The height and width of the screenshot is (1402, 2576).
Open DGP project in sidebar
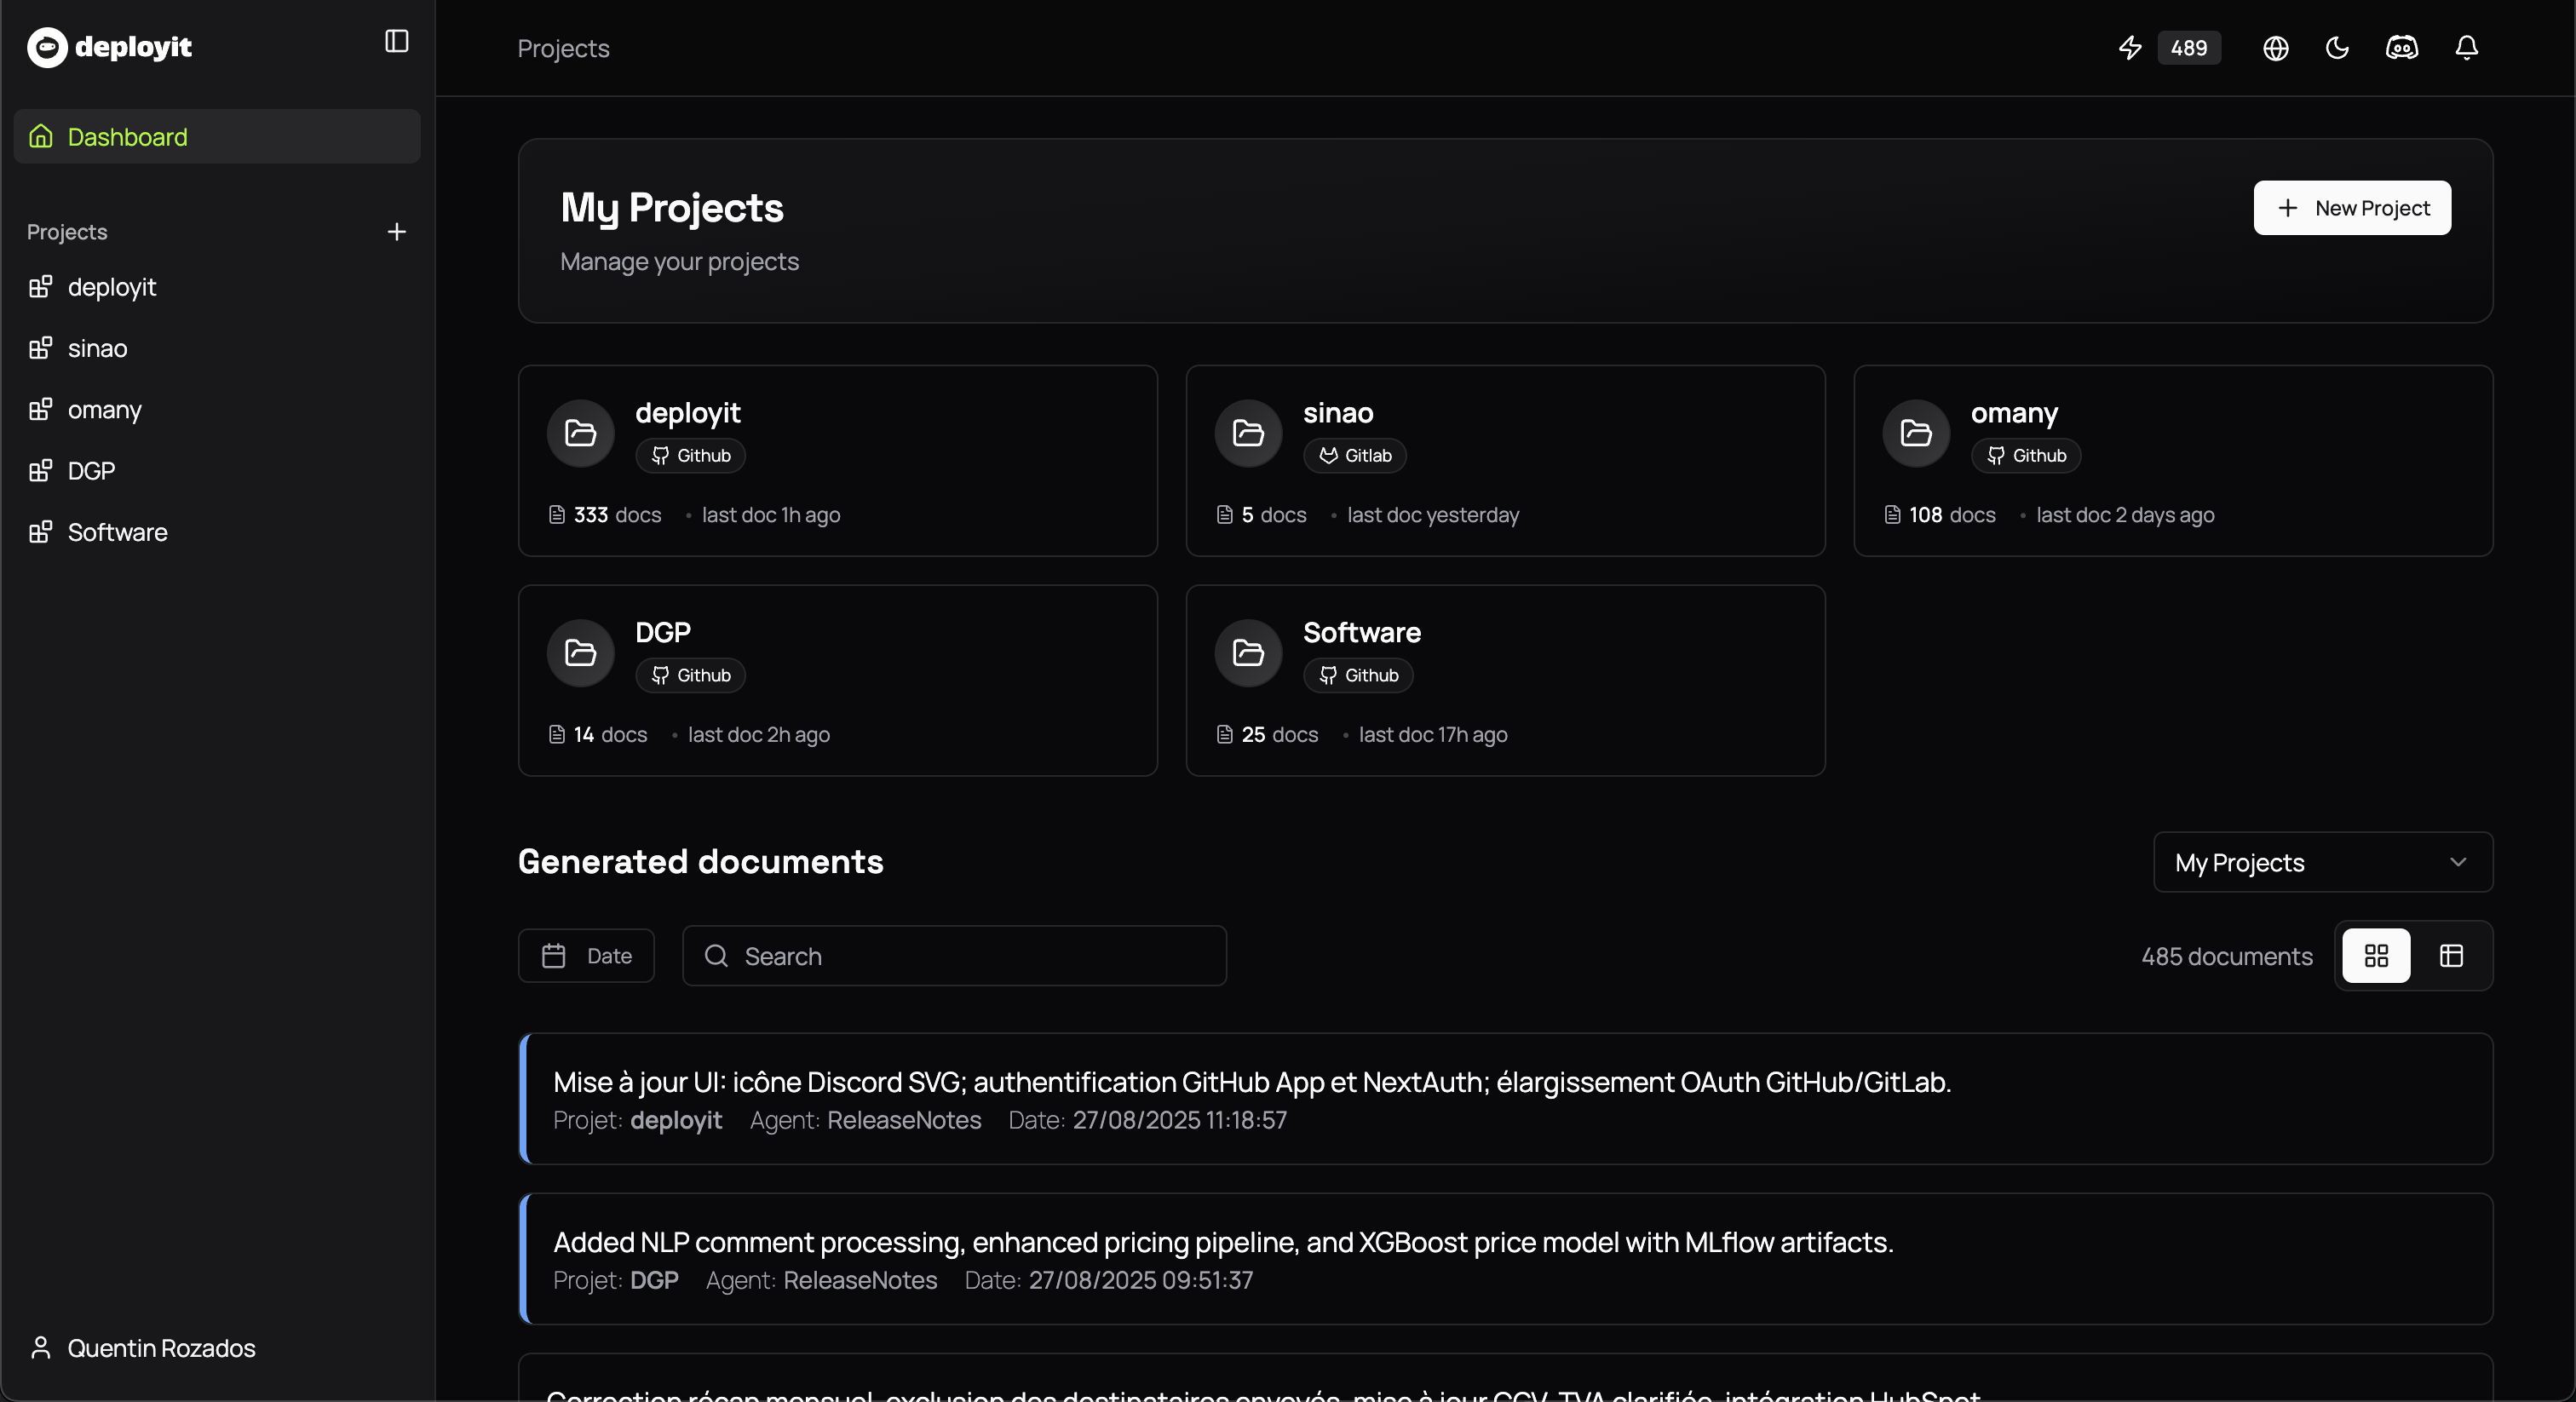tap(91, 471)
